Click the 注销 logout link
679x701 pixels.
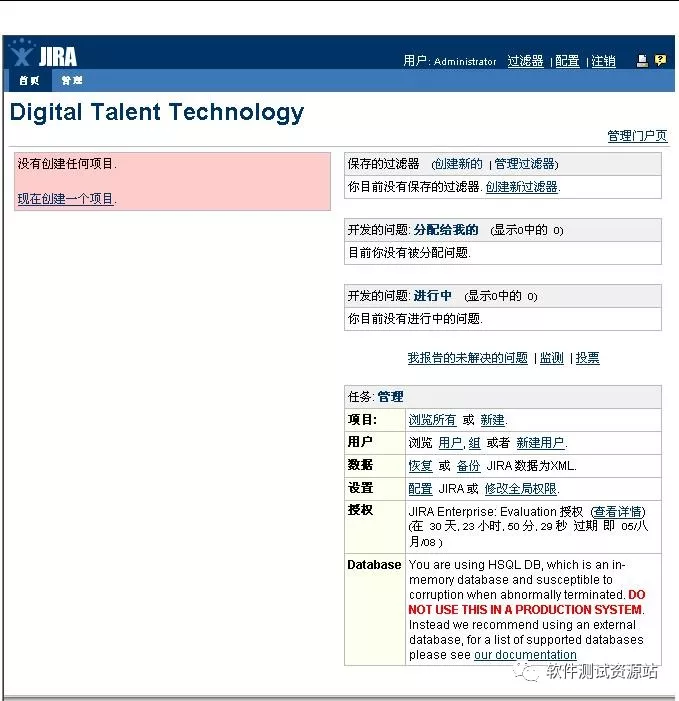(603, 61)
